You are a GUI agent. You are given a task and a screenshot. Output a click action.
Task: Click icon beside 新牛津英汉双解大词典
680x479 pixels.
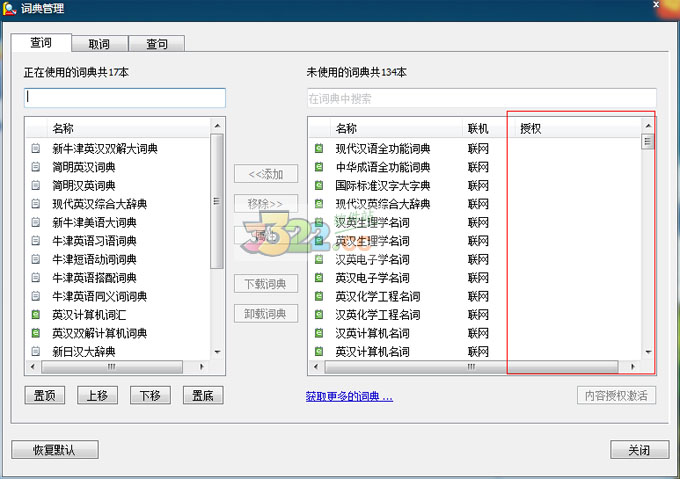pyautogui.click(x=36, y=149)
